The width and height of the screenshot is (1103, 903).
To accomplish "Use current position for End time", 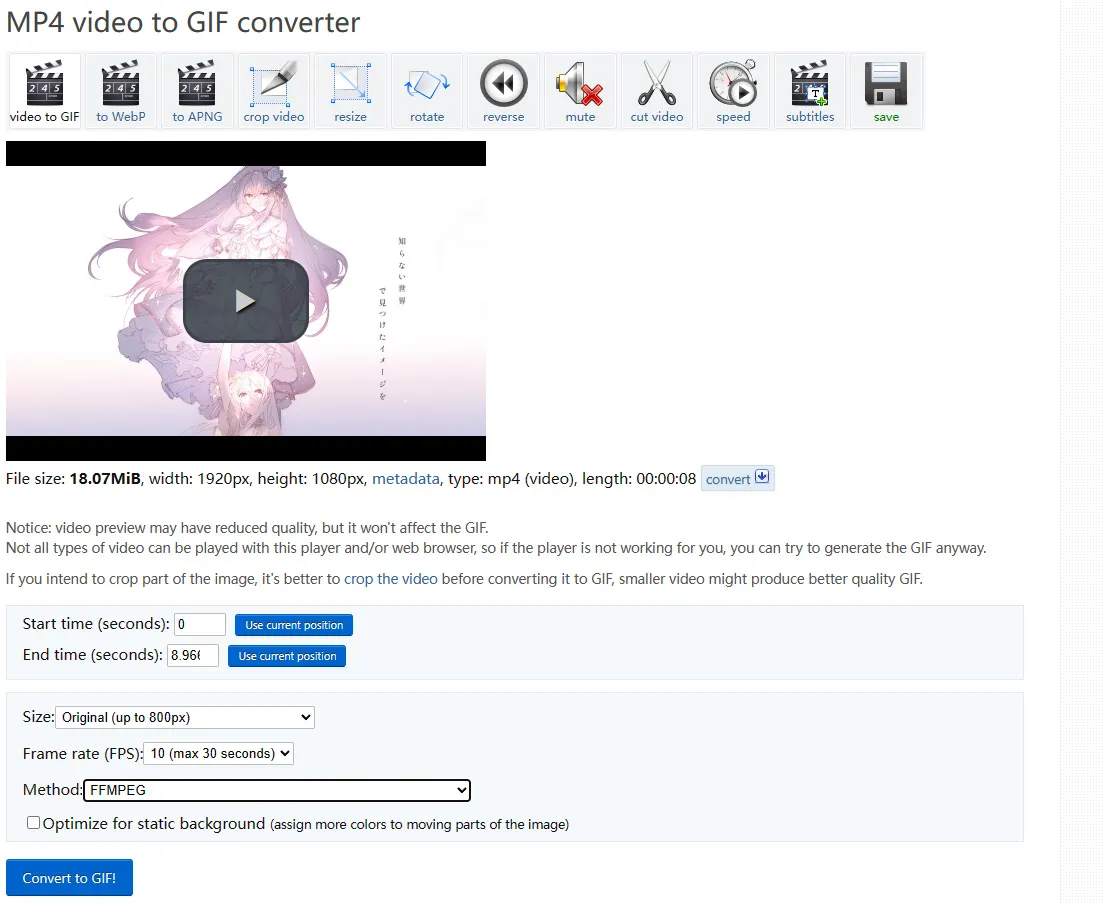I will pos(287,656).
